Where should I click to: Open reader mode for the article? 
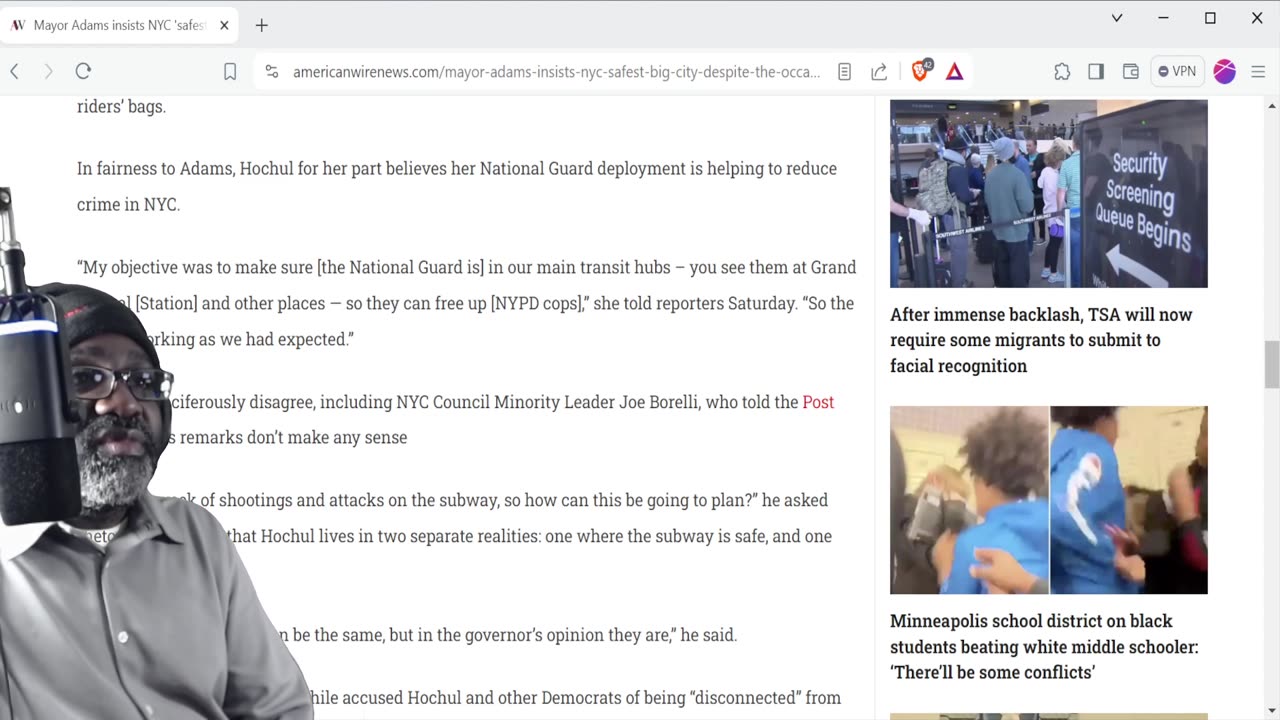pyautogui.click(x=844, y=72)
